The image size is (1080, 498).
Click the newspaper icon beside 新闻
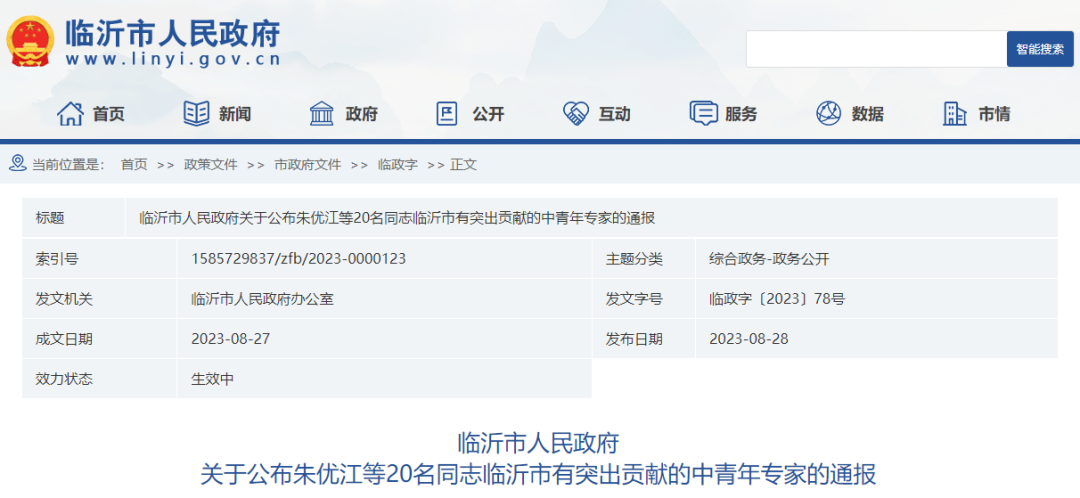pyautogui.click(x=196, y=114)
